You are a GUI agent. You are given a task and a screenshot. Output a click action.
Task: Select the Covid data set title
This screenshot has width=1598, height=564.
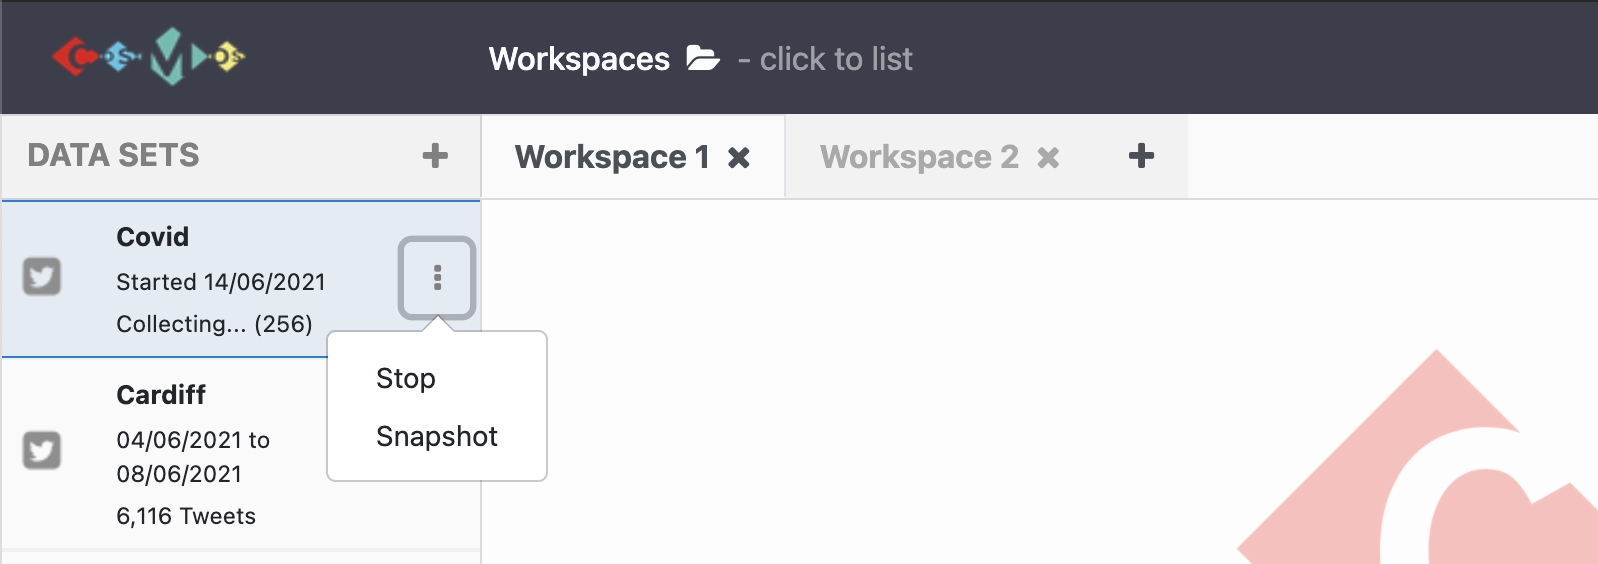pyautogui.click(x=153, y=237)
